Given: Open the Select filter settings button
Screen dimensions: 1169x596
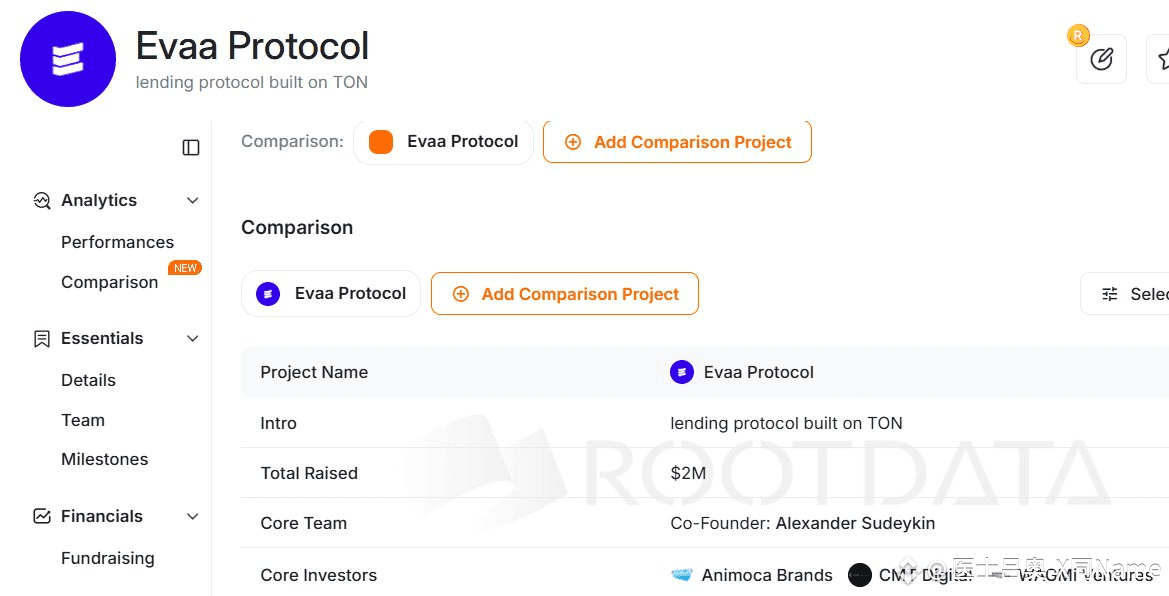Looking at the screenshot, I should [x=1130, y=294].
